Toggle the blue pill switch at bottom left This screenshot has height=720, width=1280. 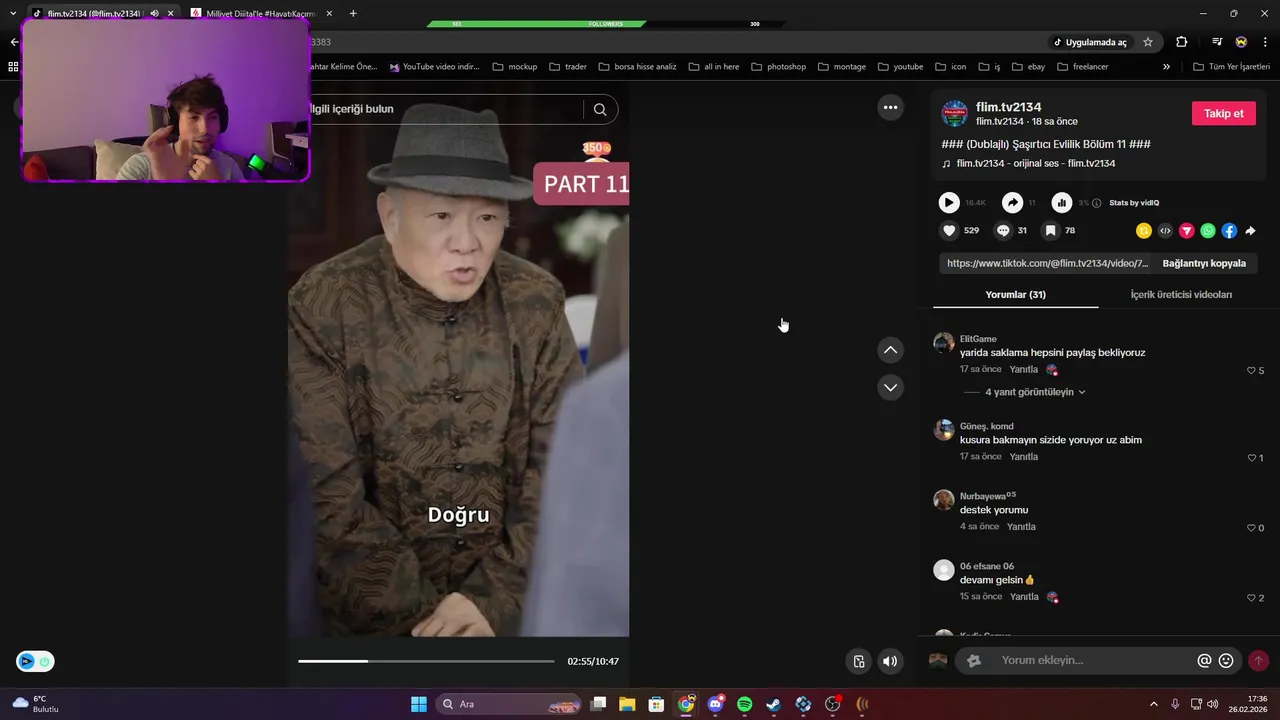pyautogui.click(x=35, y=661)
